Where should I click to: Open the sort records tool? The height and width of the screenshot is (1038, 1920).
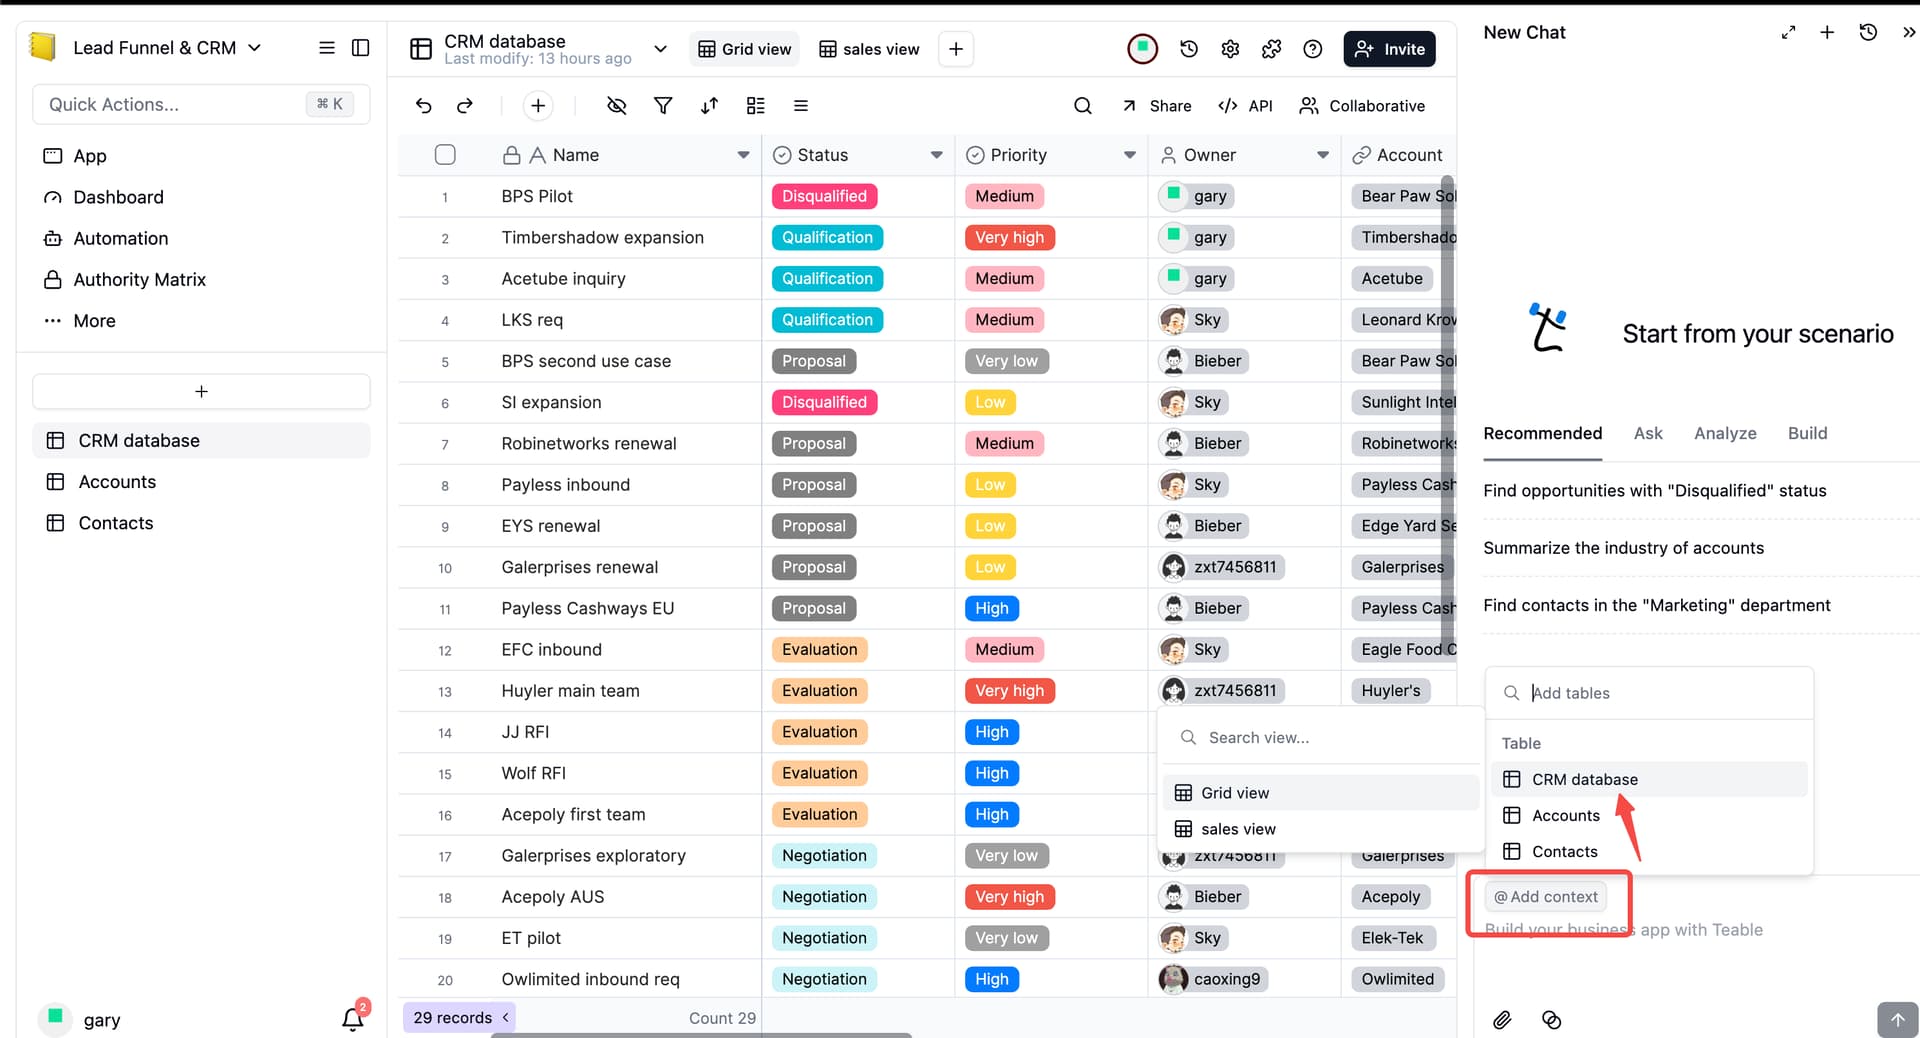(x=709, y=106)
